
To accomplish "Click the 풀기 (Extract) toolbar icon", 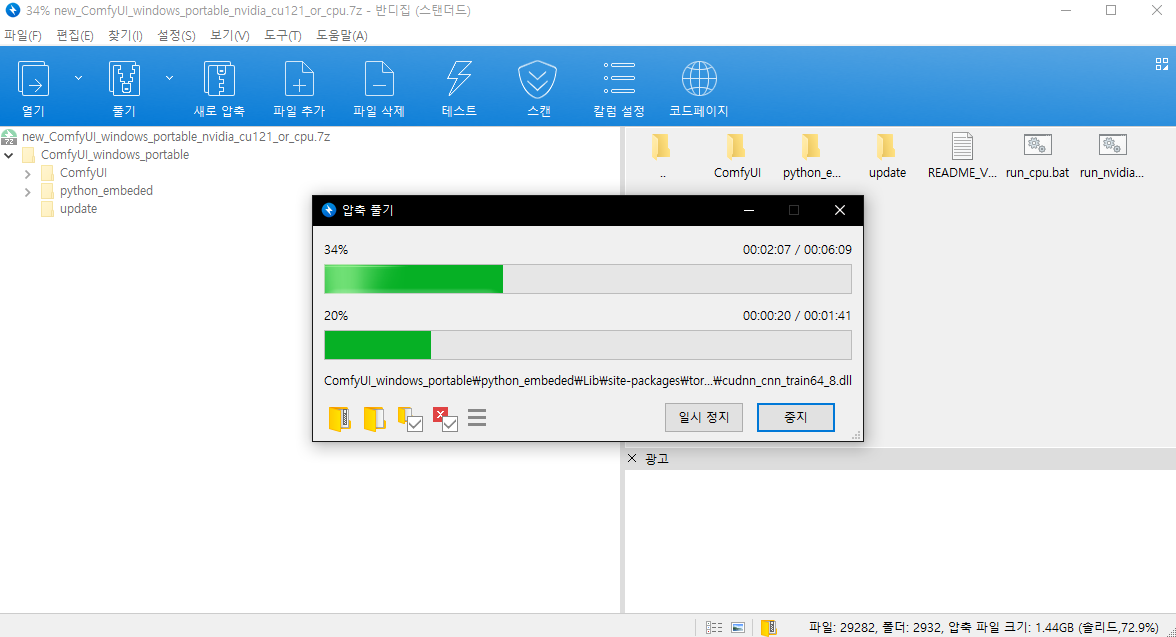I will tap(124, 79).
